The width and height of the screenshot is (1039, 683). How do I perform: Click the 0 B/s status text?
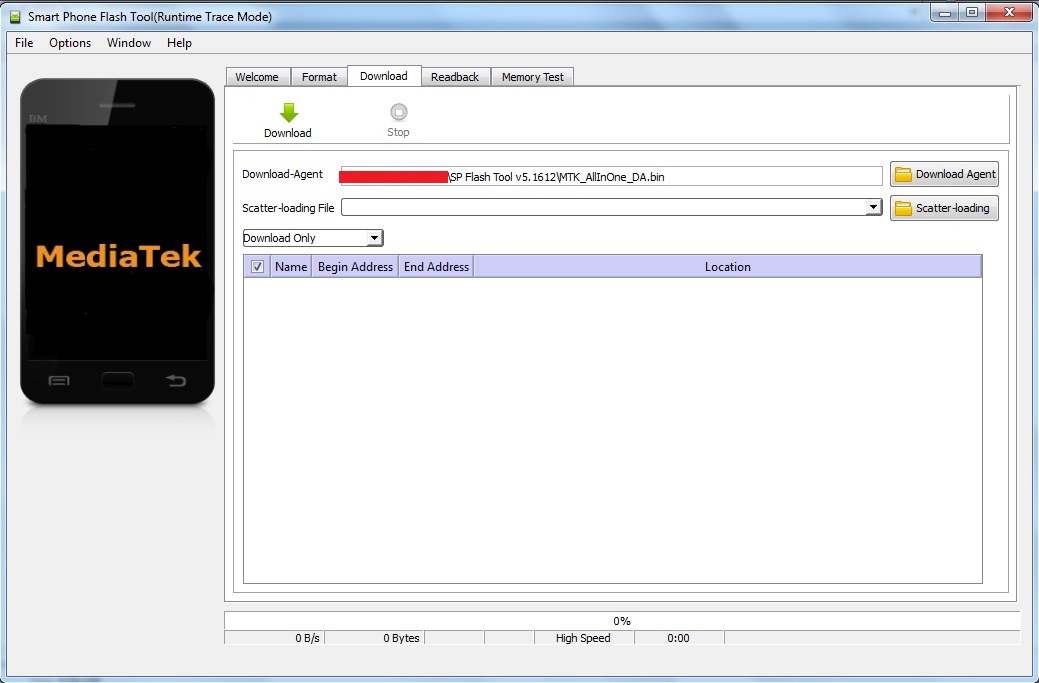coord(307,638)
